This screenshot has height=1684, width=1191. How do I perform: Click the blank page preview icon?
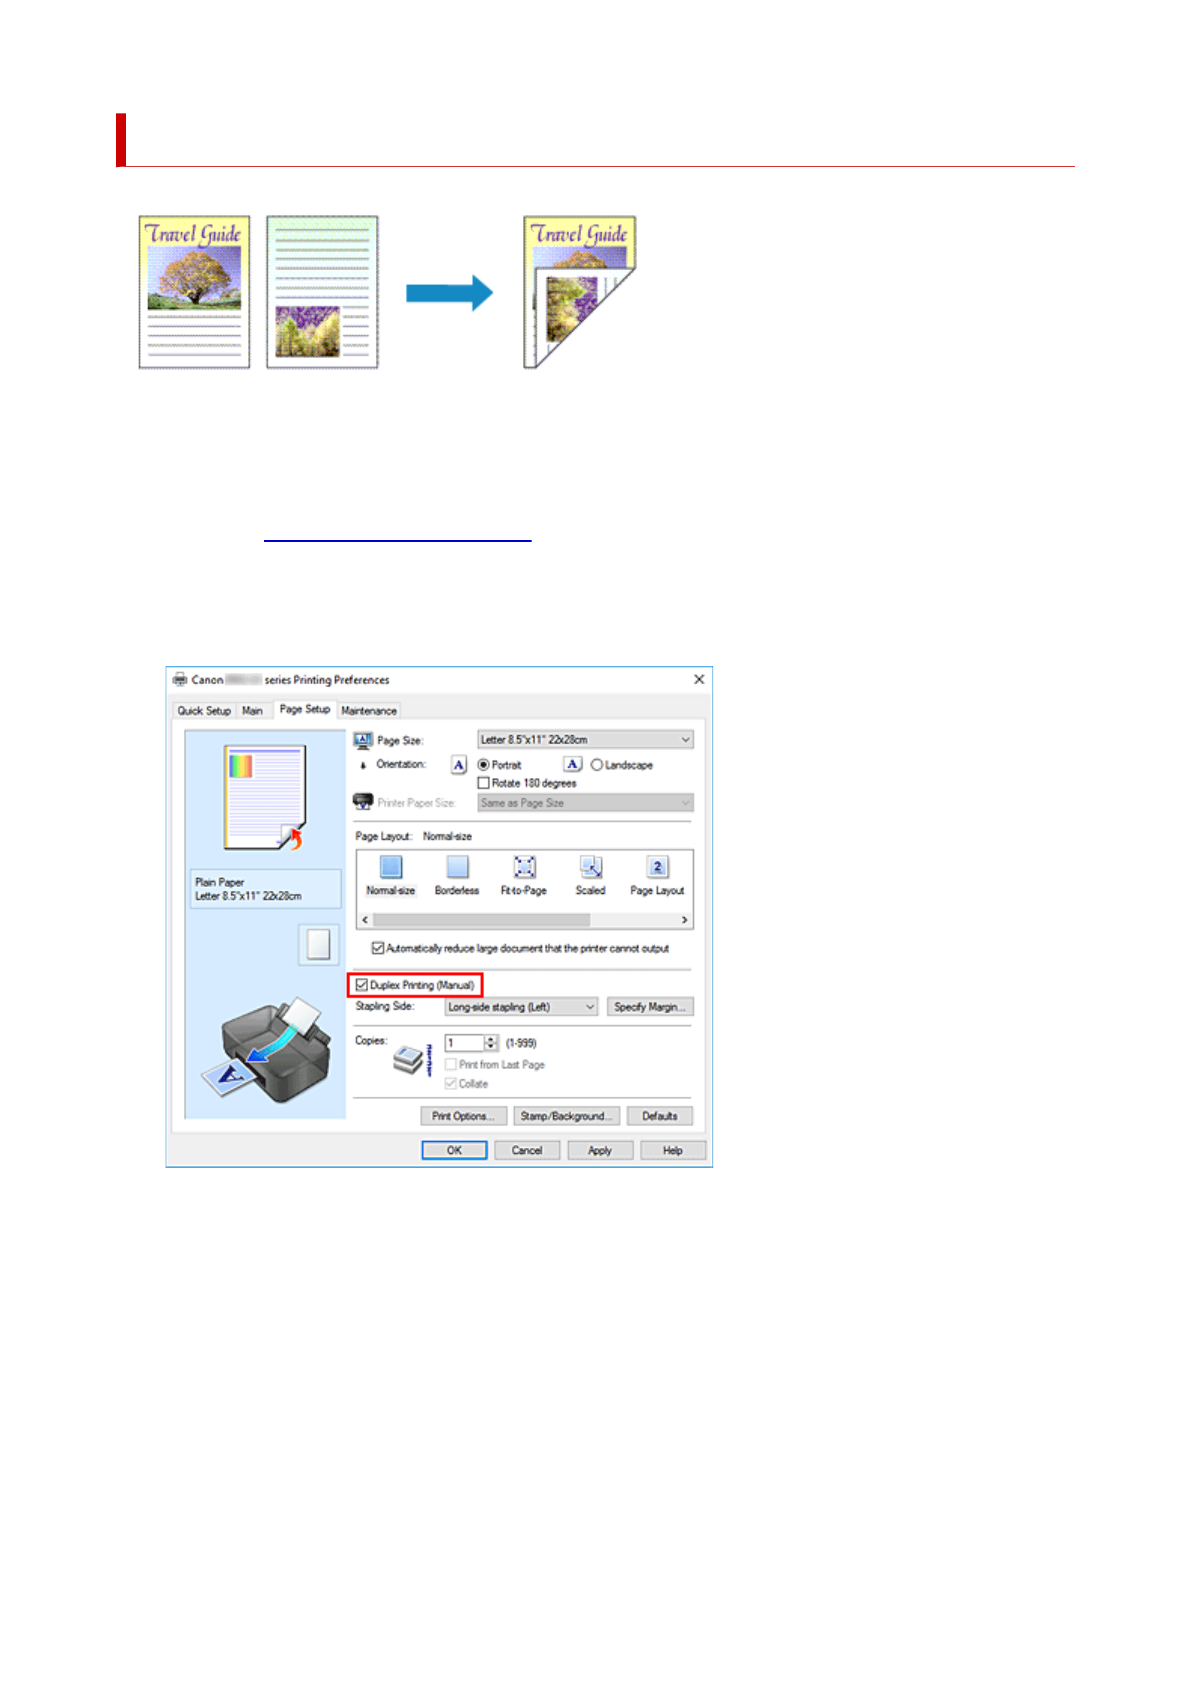coord(318,945)
